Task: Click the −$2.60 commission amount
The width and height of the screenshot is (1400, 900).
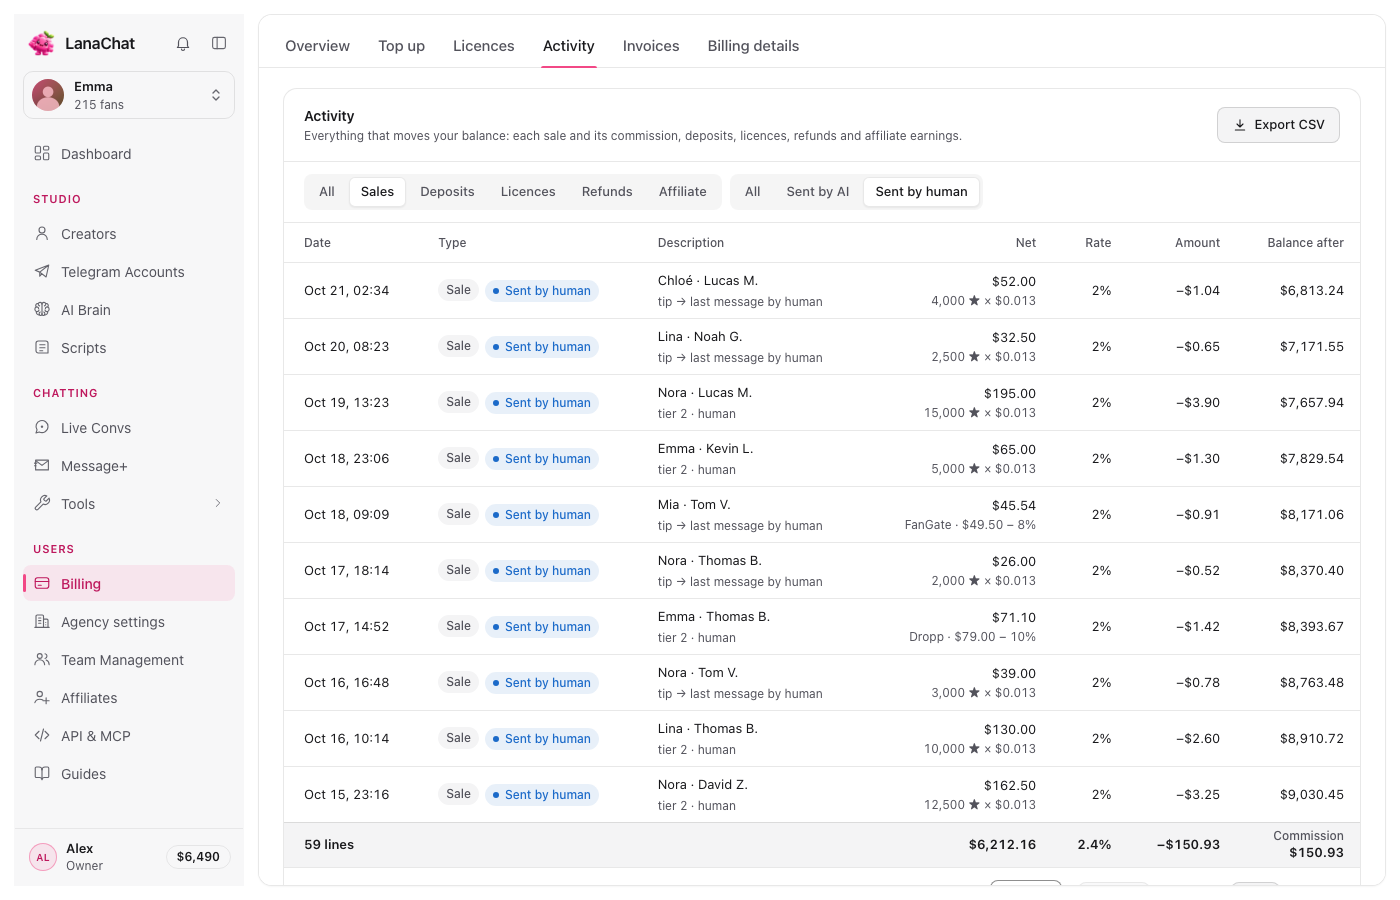Action: [1198, 739]
